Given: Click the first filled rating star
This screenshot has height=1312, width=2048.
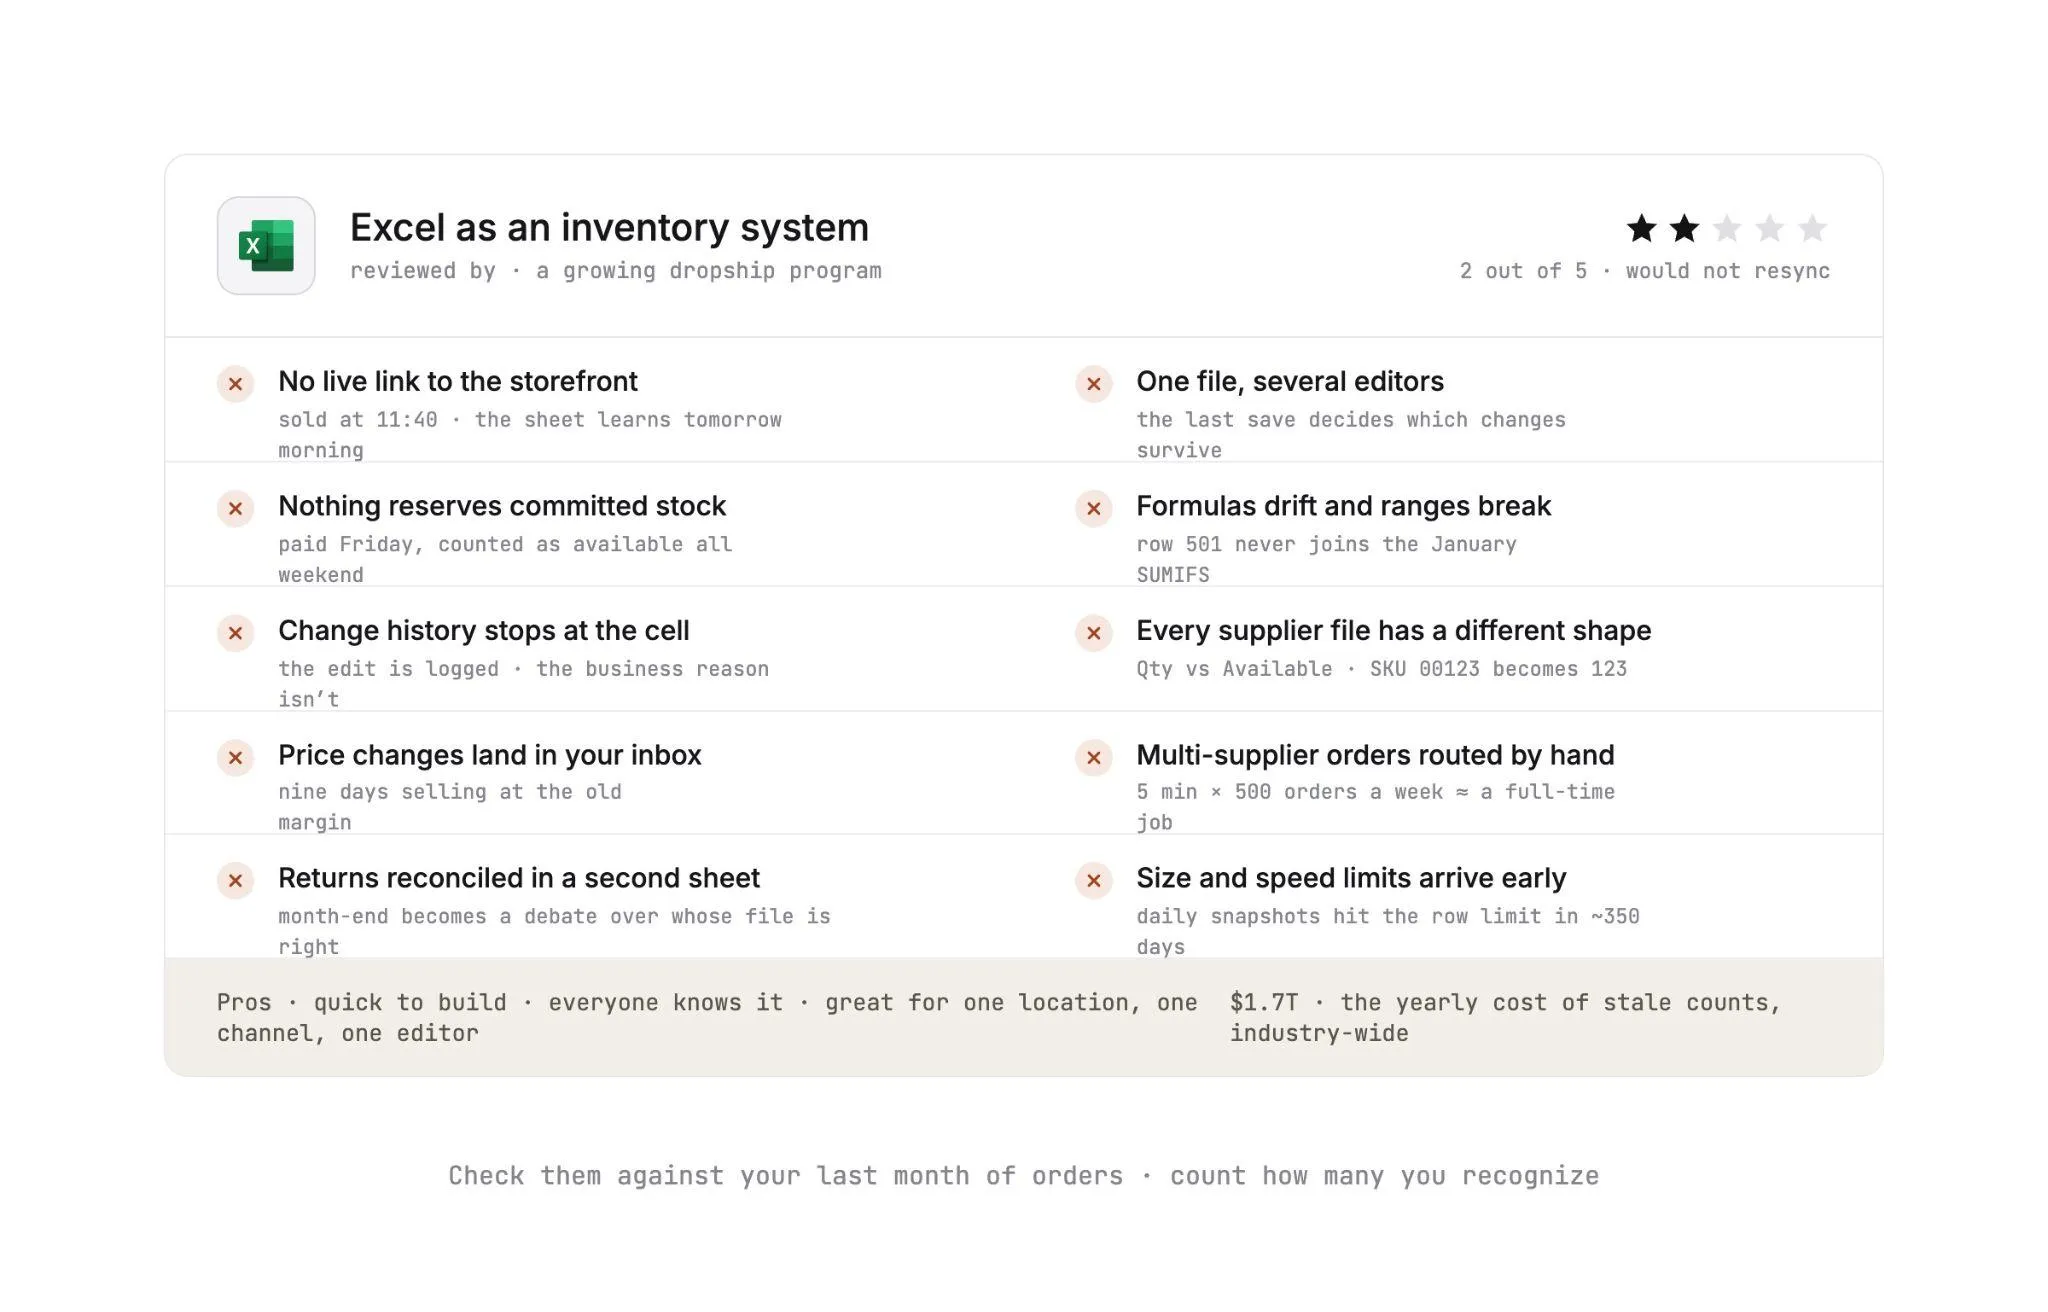Looking at the screenshot, I should click(1641, 228).
